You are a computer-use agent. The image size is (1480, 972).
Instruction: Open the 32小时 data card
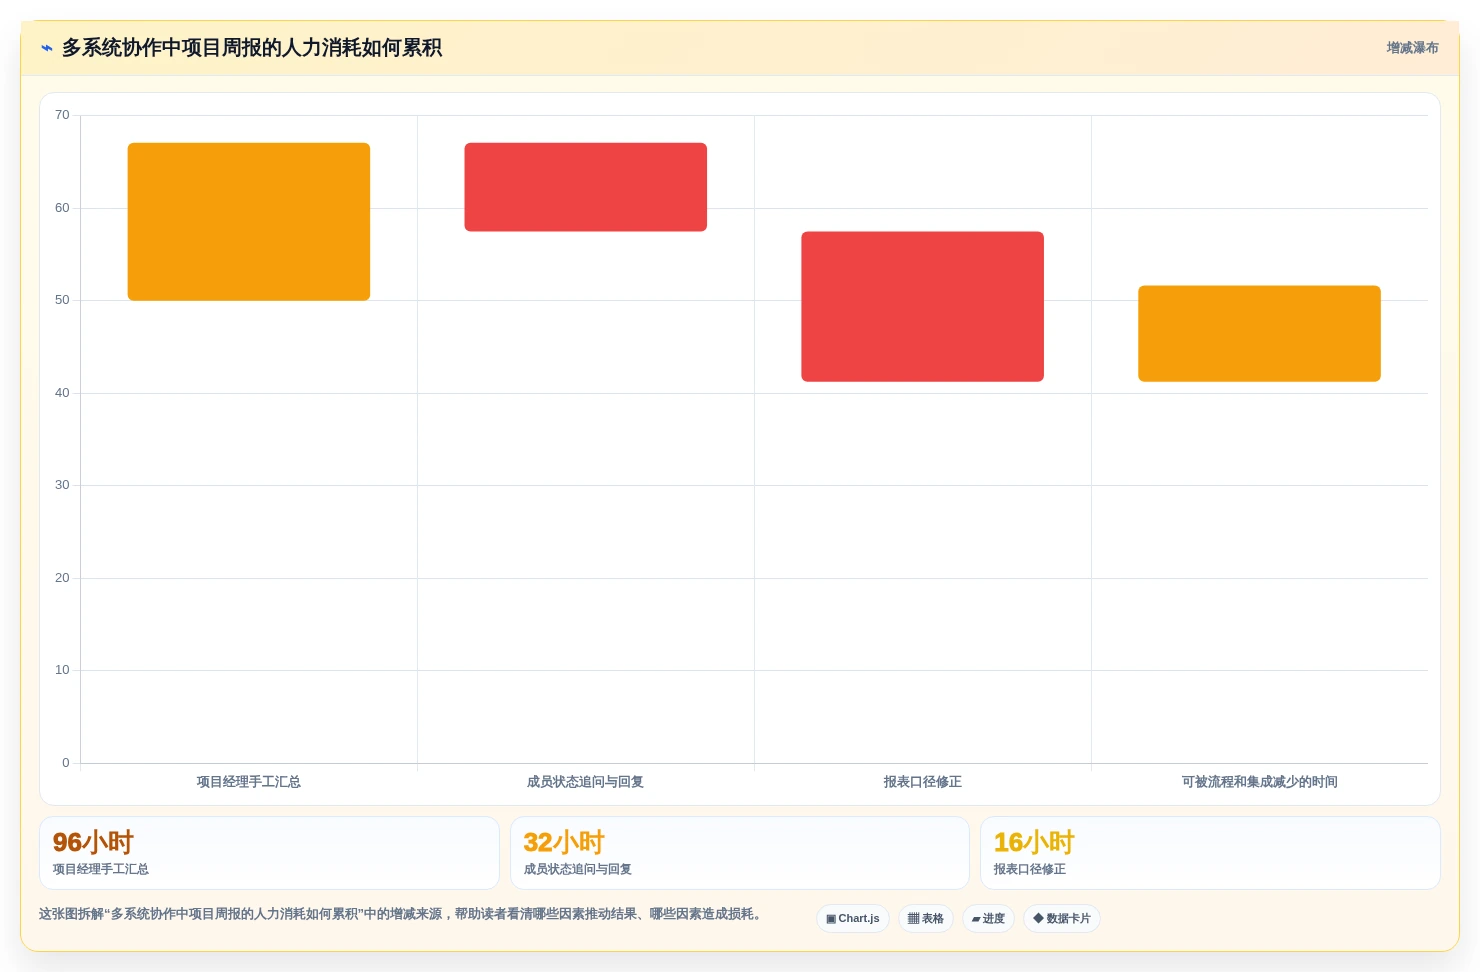pyautogui.click(x=740, y=853)
